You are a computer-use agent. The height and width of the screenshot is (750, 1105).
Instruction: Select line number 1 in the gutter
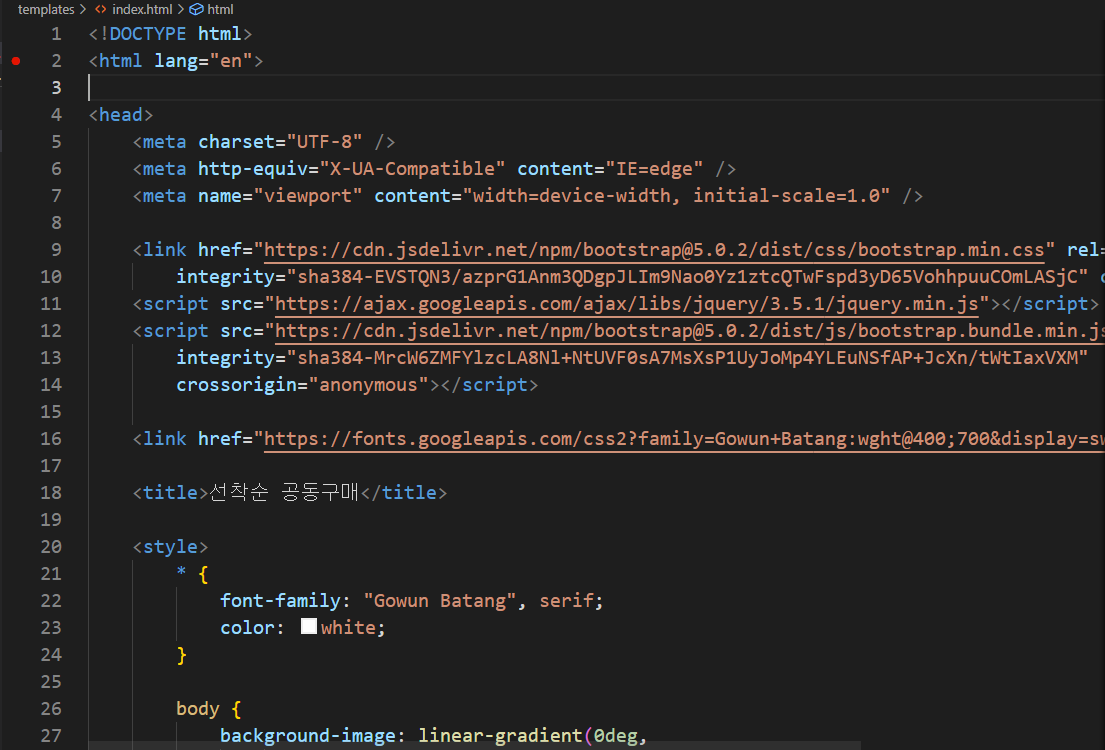coord(56,34)
